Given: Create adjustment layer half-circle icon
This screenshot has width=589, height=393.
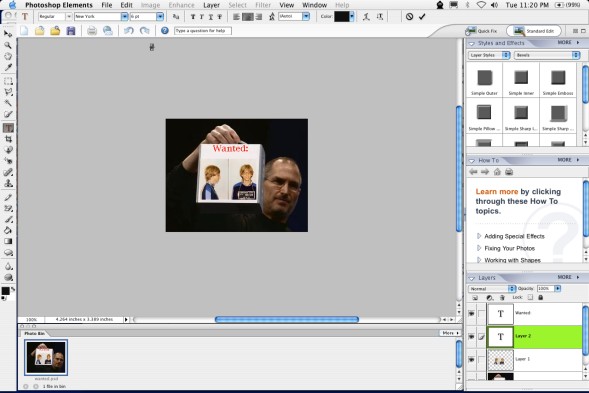Looking at the screenshot, I should 489,298.
